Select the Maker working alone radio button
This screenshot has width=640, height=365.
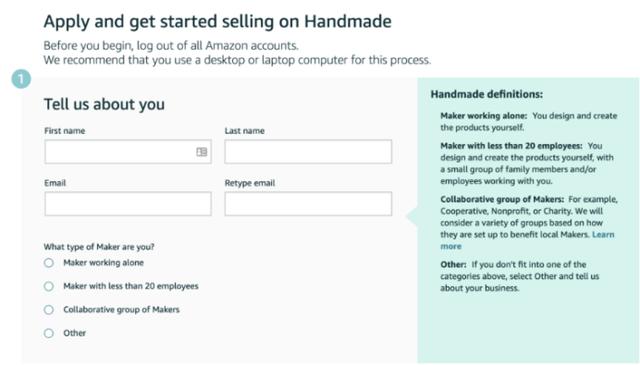[x=49, y=263]
